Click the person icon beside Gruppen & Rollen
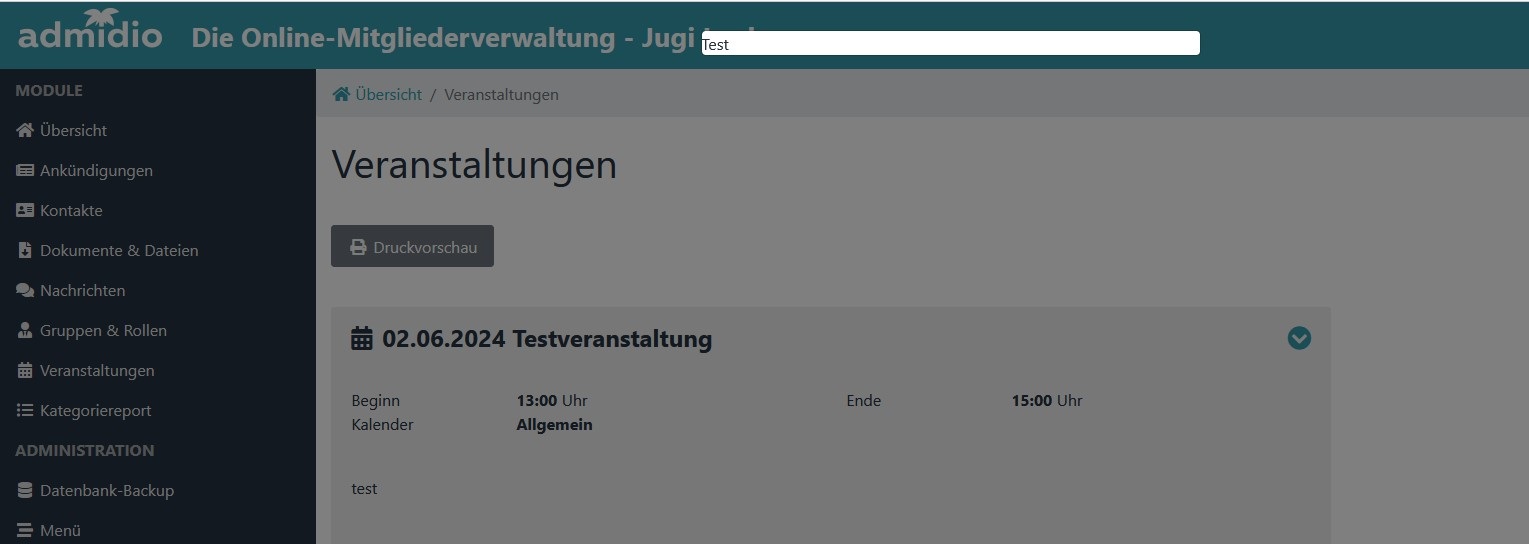1529x544 pixels. (25, 330)
